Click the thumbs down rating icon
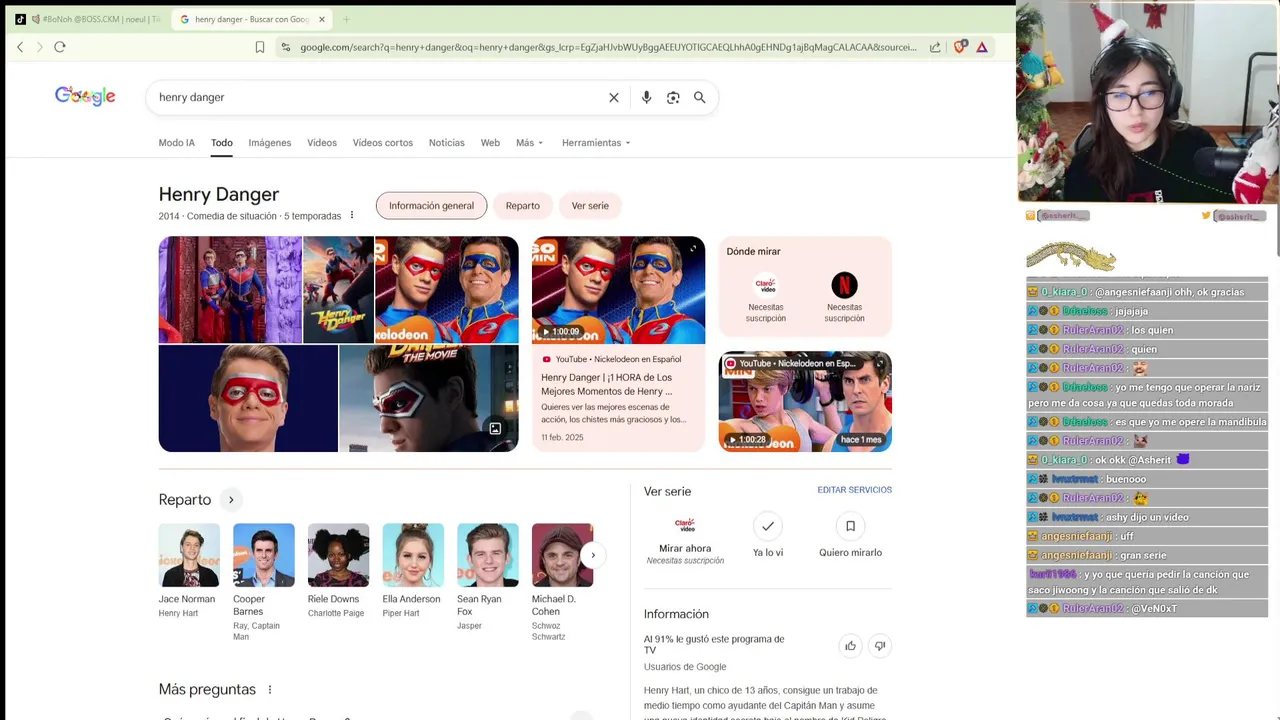 [x=880, y=646]
